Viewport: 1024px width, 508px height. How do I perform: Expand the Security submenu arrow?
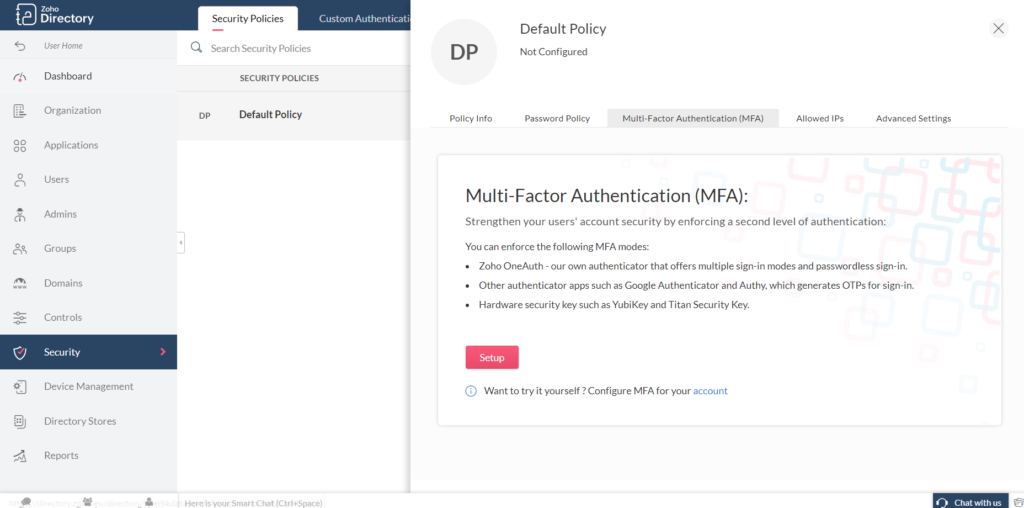[x=163, y=352]
